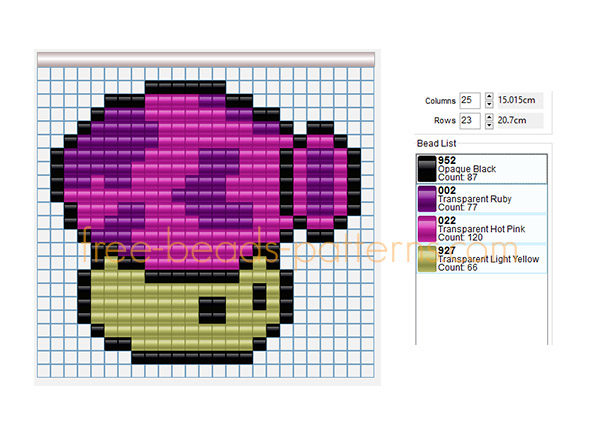Click the Columns input field showing 25
This screenshot has height=440, width=600.
tap(470, 100)
